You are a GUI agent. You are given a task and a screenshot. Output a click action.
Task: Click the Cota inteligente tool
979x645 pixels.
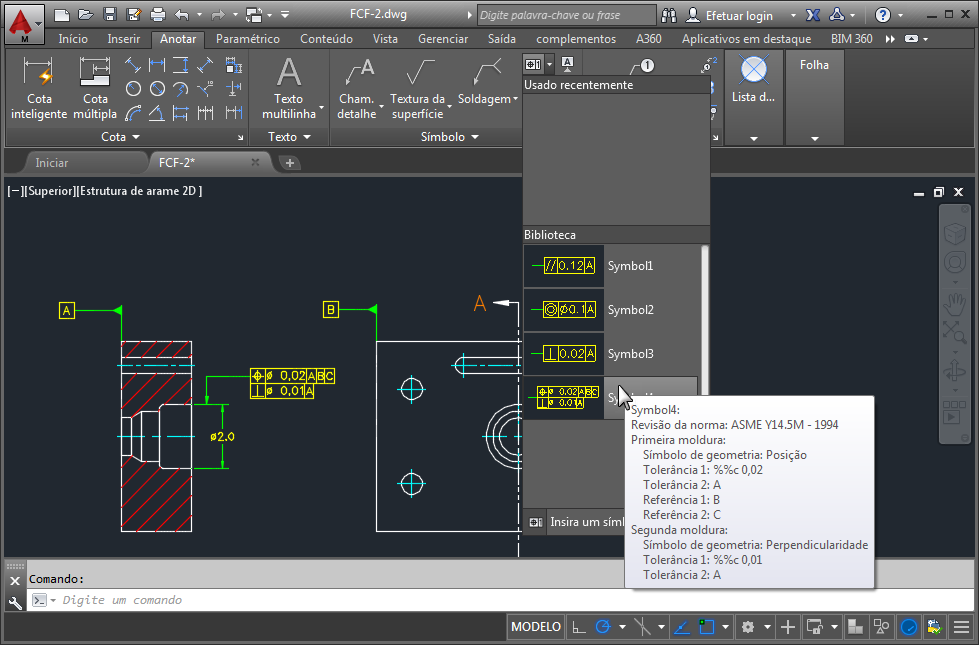click(x=39, y=87)
